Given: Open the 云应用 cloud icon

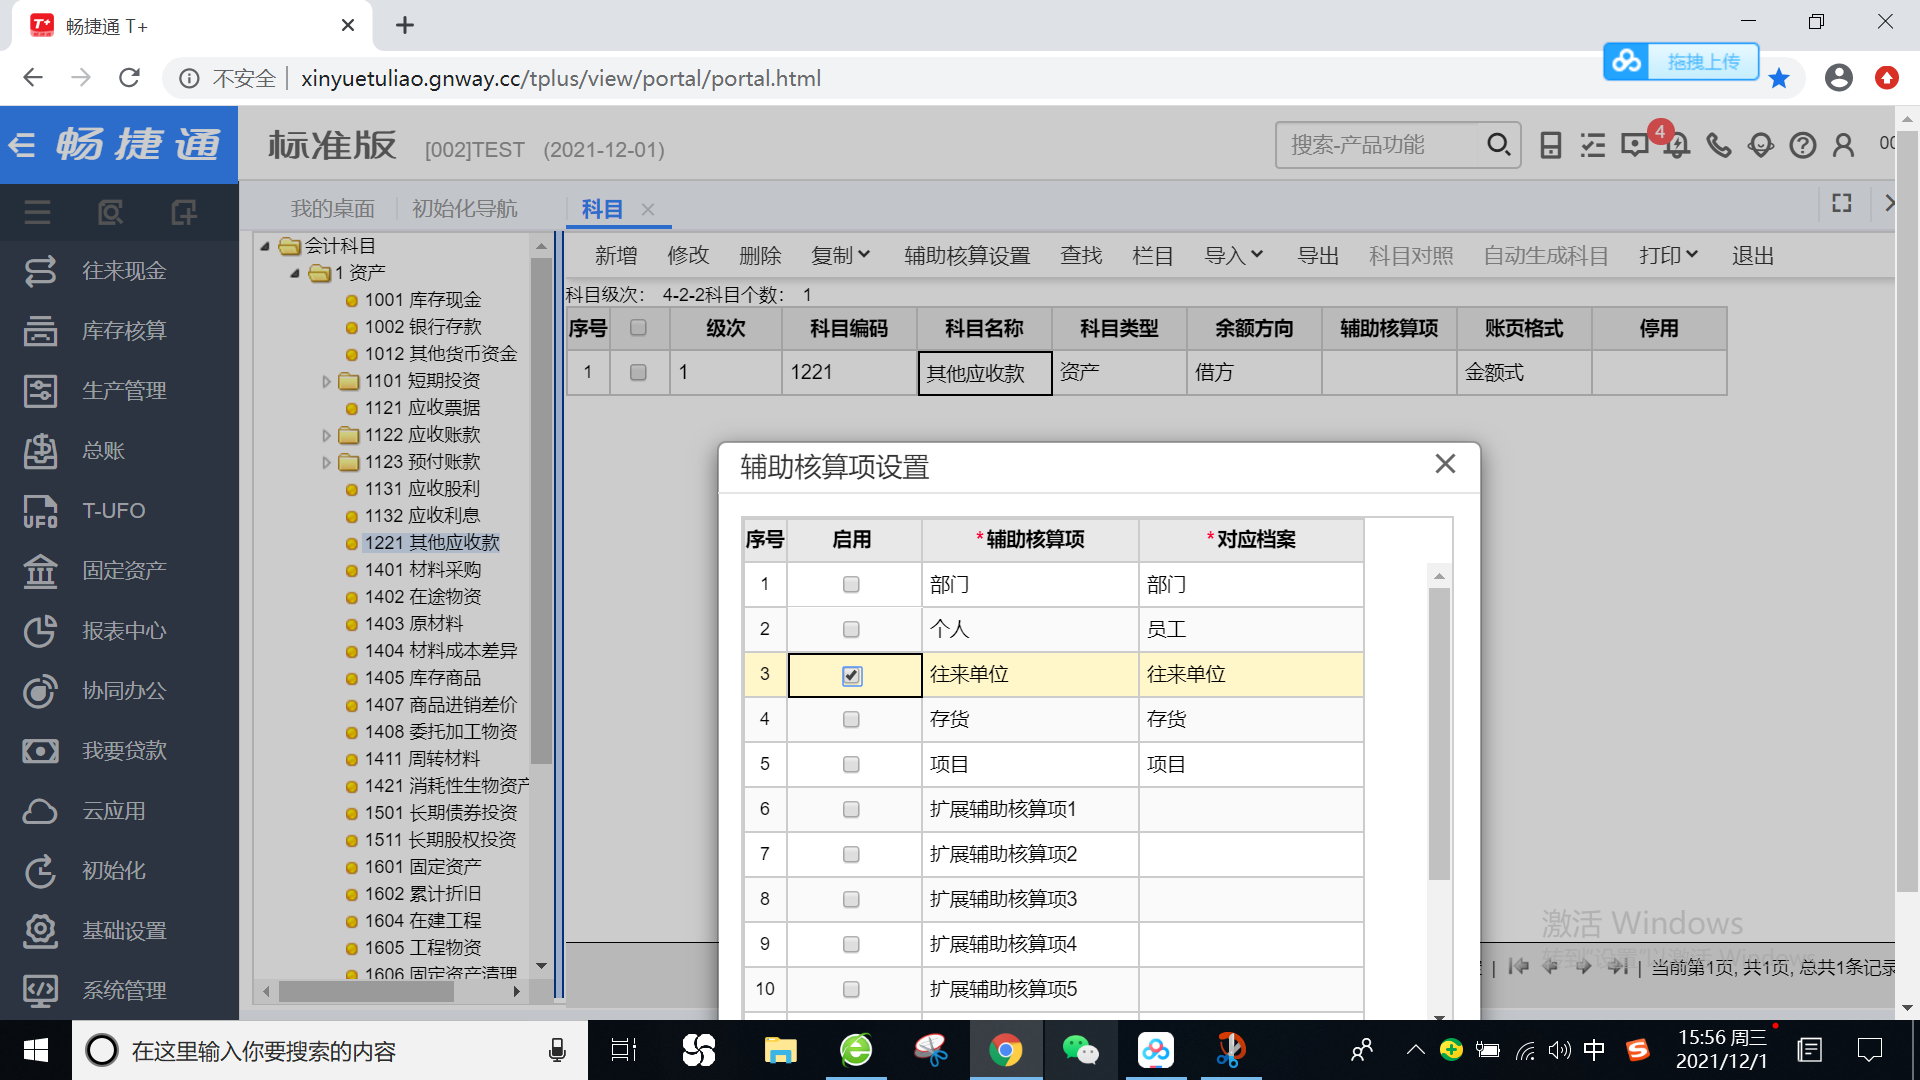Looking at the screenshot, I should 40,811.
